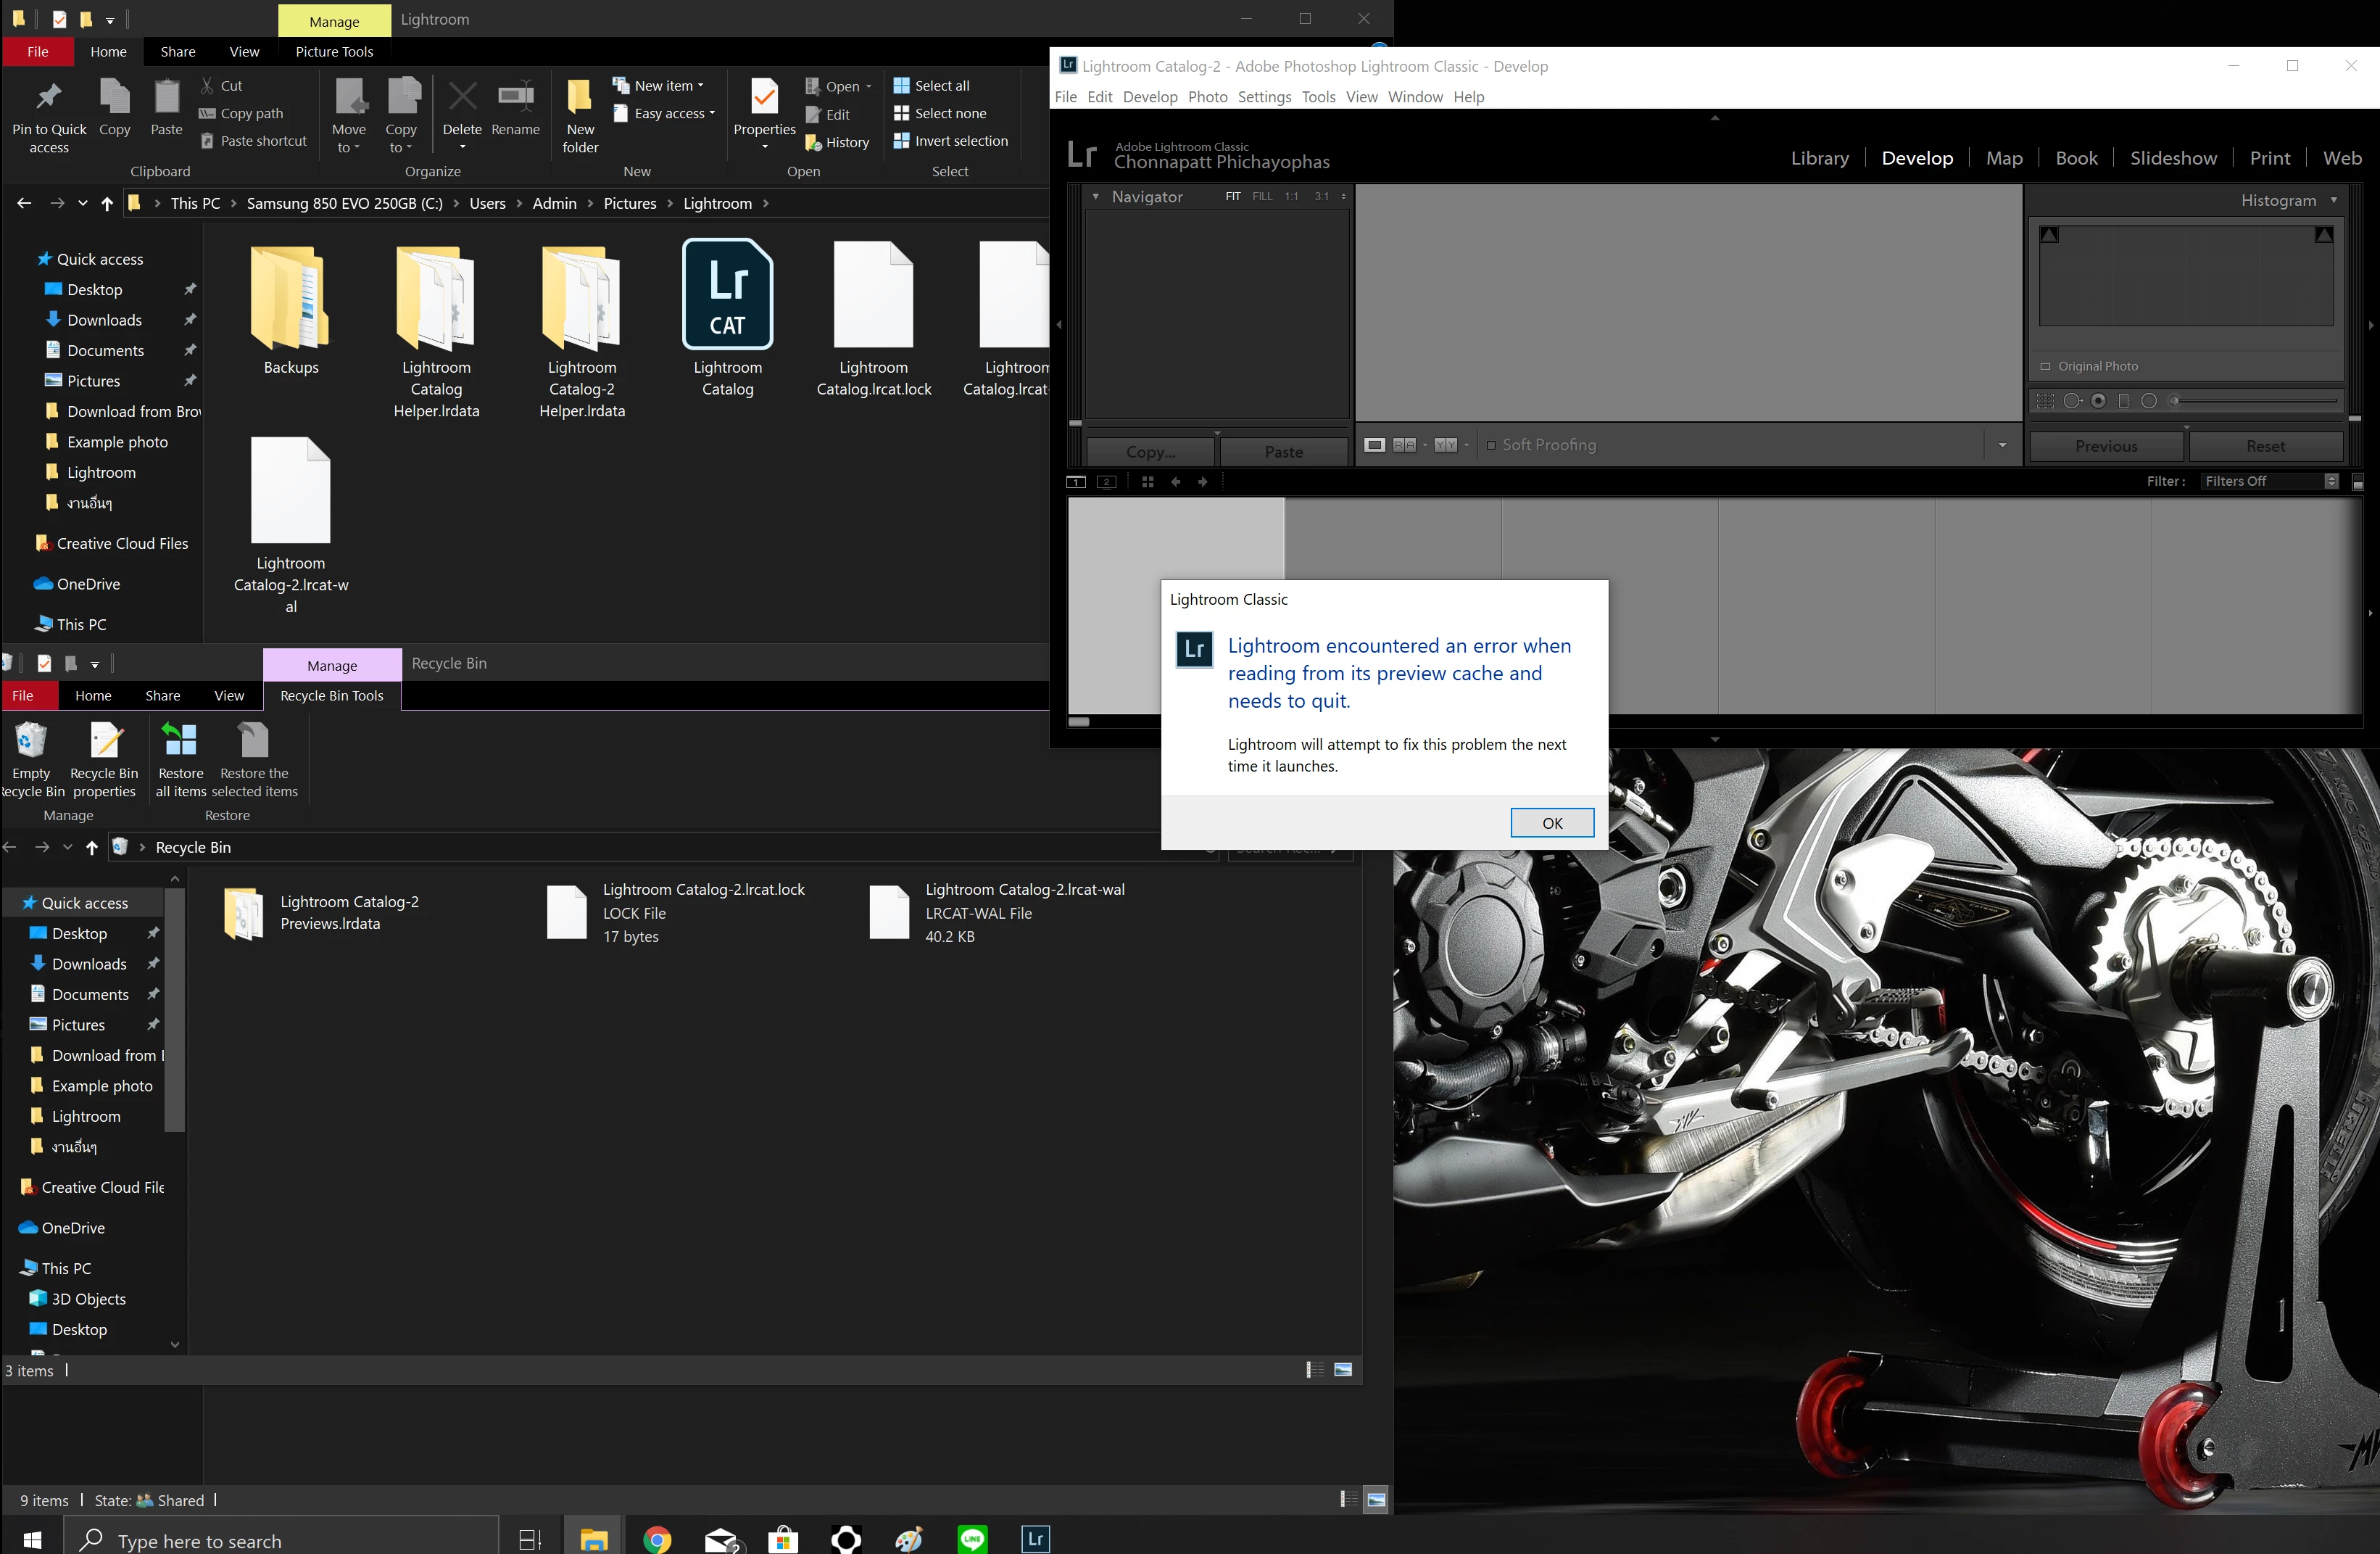Collapse the Histogram panel triangle

(x=2334, y=200)
